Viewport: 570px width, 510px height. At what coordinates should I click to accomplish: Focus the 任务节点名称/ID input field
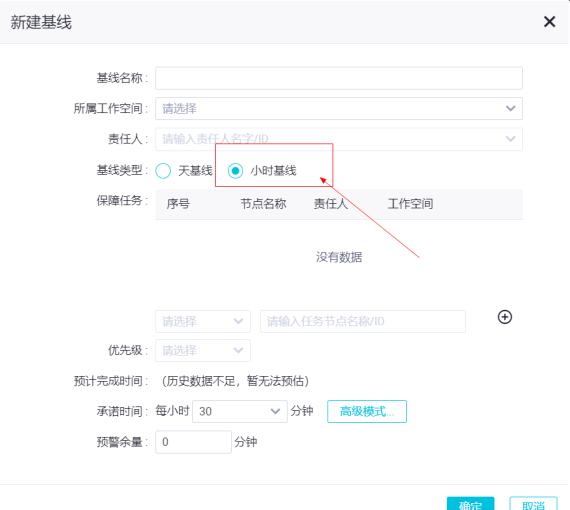click(x=363, y=321)
